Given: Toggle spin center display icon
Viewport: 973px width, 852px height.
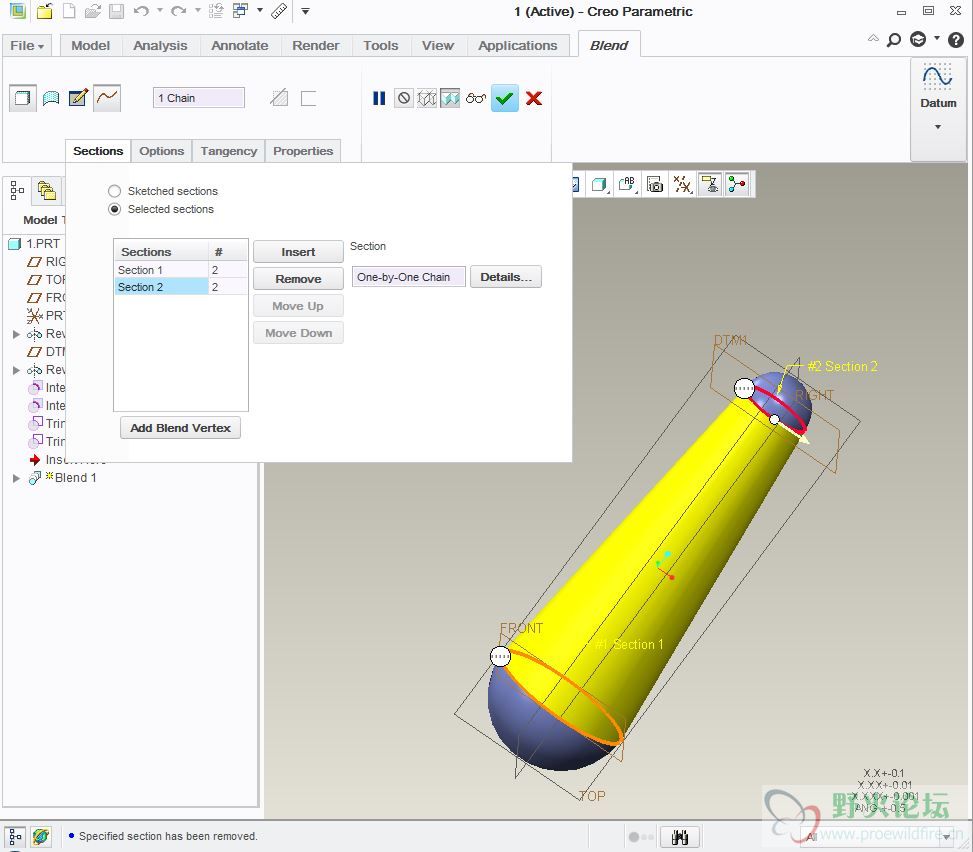Looking at the screenshot, I should click(737, 184).
